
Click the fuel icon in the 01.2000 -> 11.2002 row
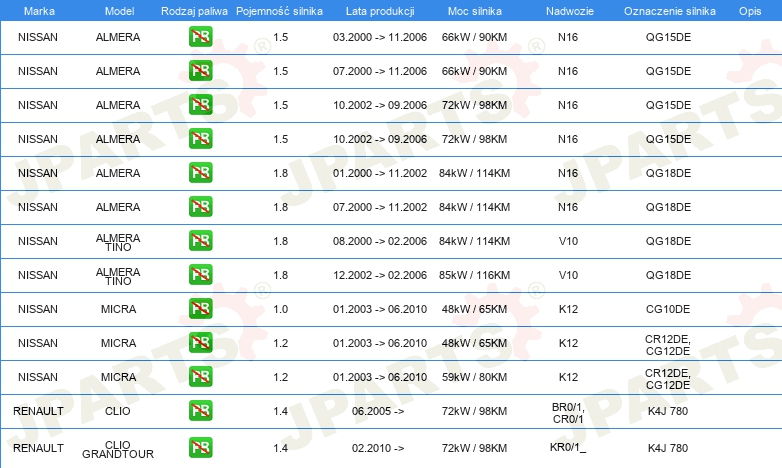pos(200,173)
